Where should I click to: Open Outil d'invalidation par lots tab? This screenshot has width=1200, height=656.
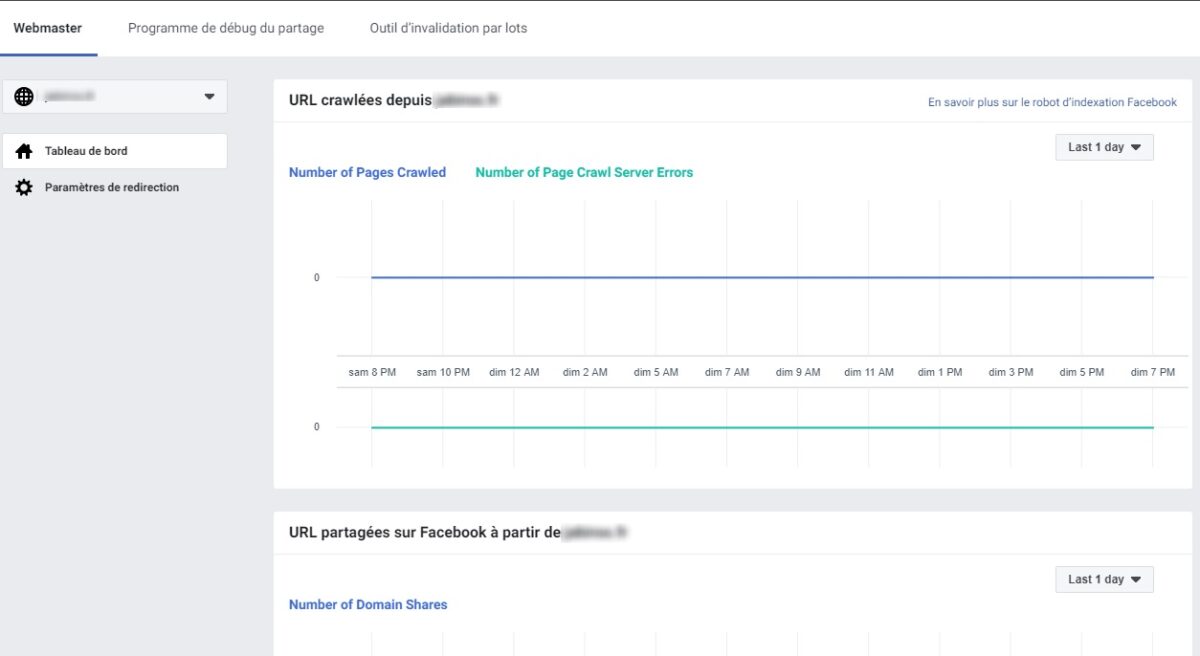click(x=448, y=28)
